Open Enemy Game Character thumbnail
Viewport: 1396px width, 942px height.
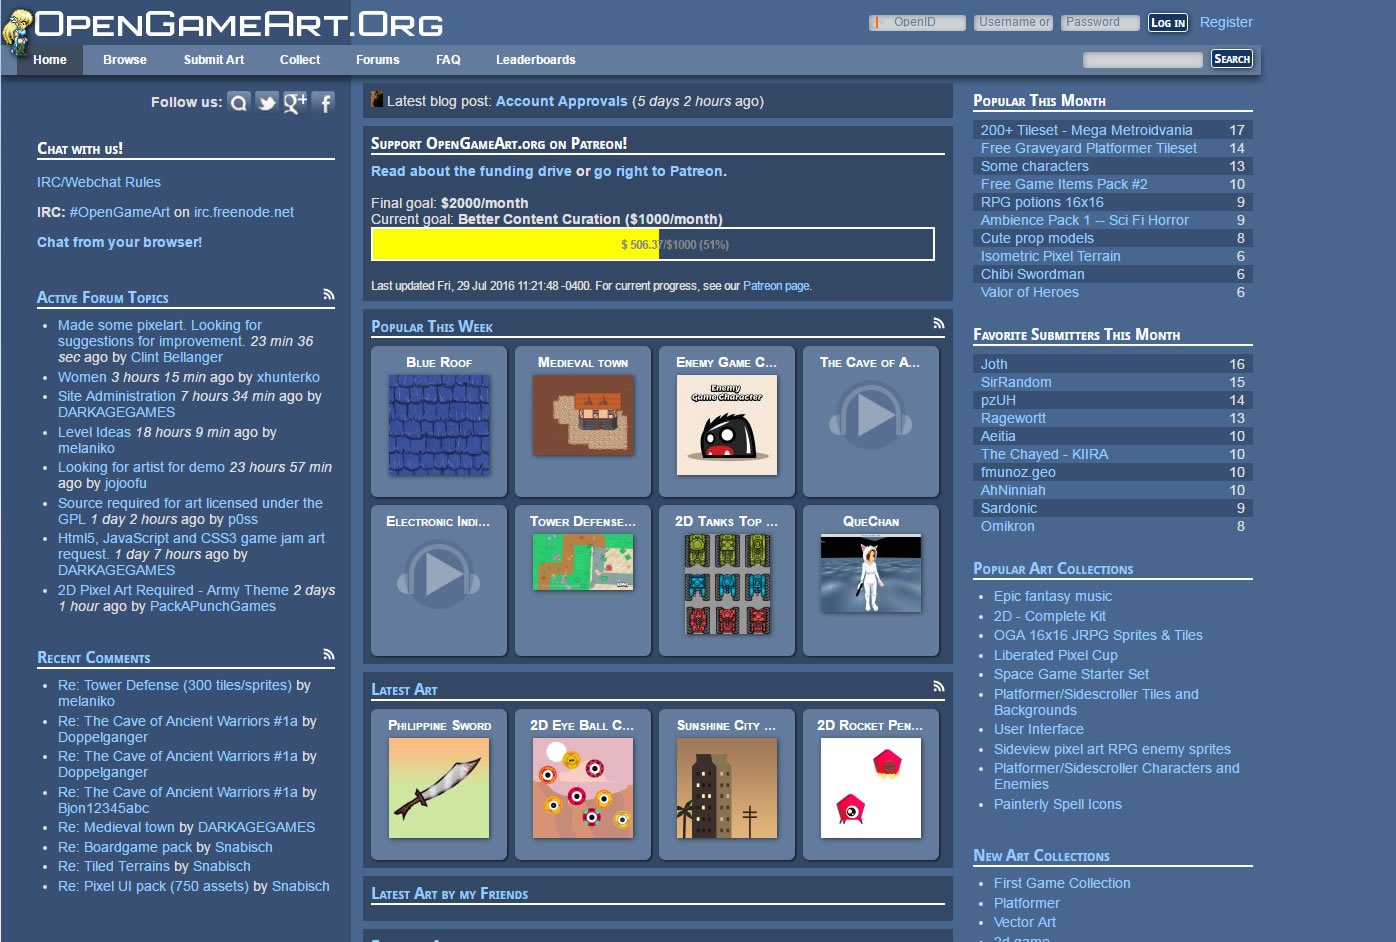[727, 425]
